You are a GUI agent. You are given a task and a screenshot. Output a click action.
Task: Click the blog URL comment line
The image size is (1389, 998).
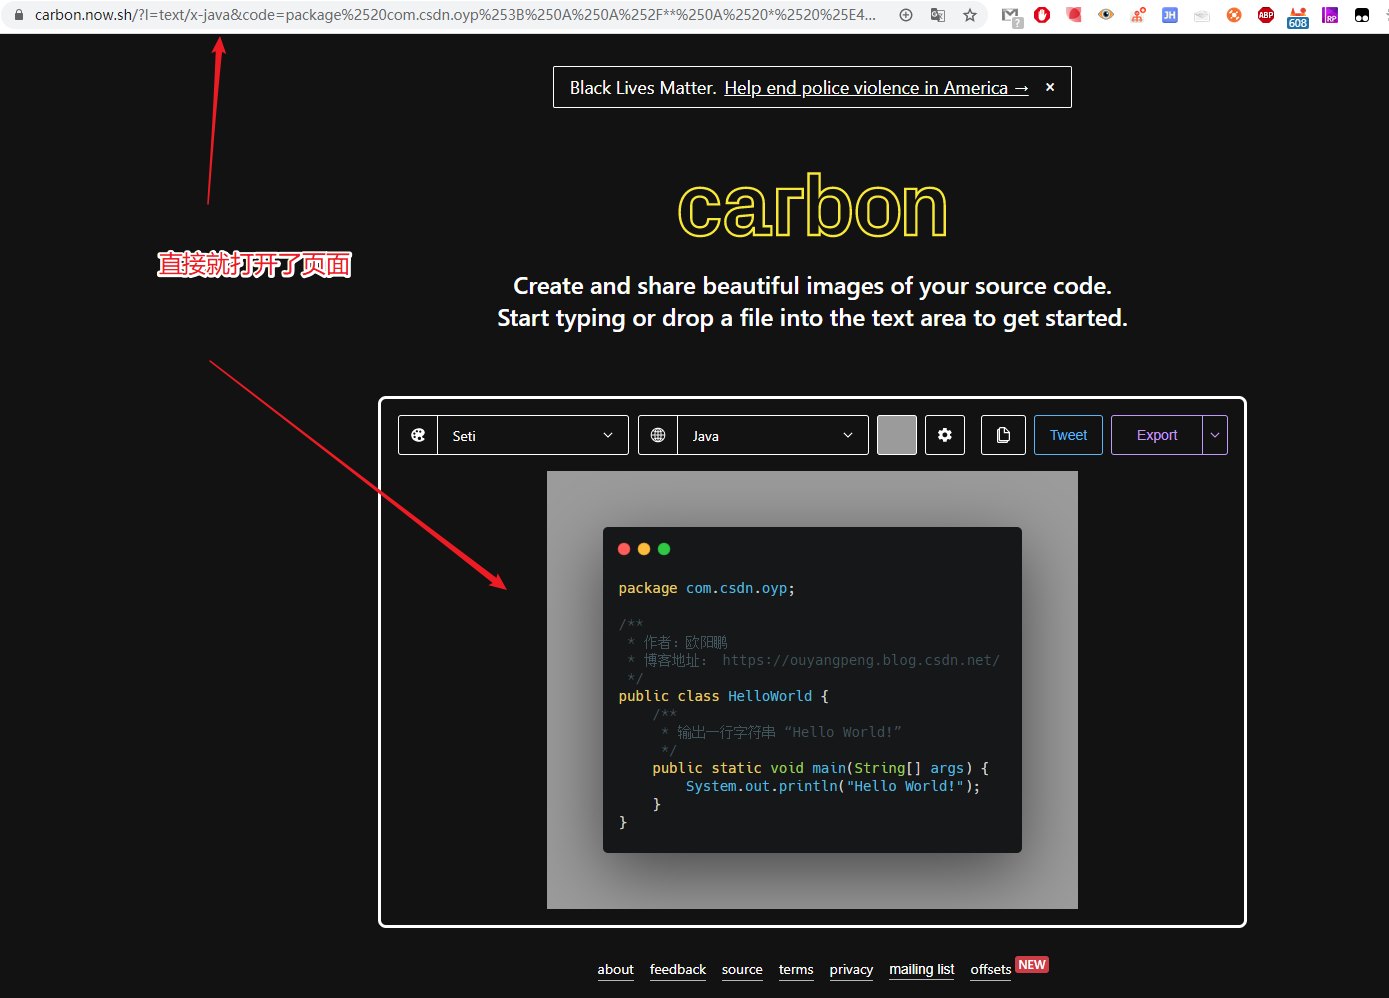pyautogui.click(x=813, y=660)
